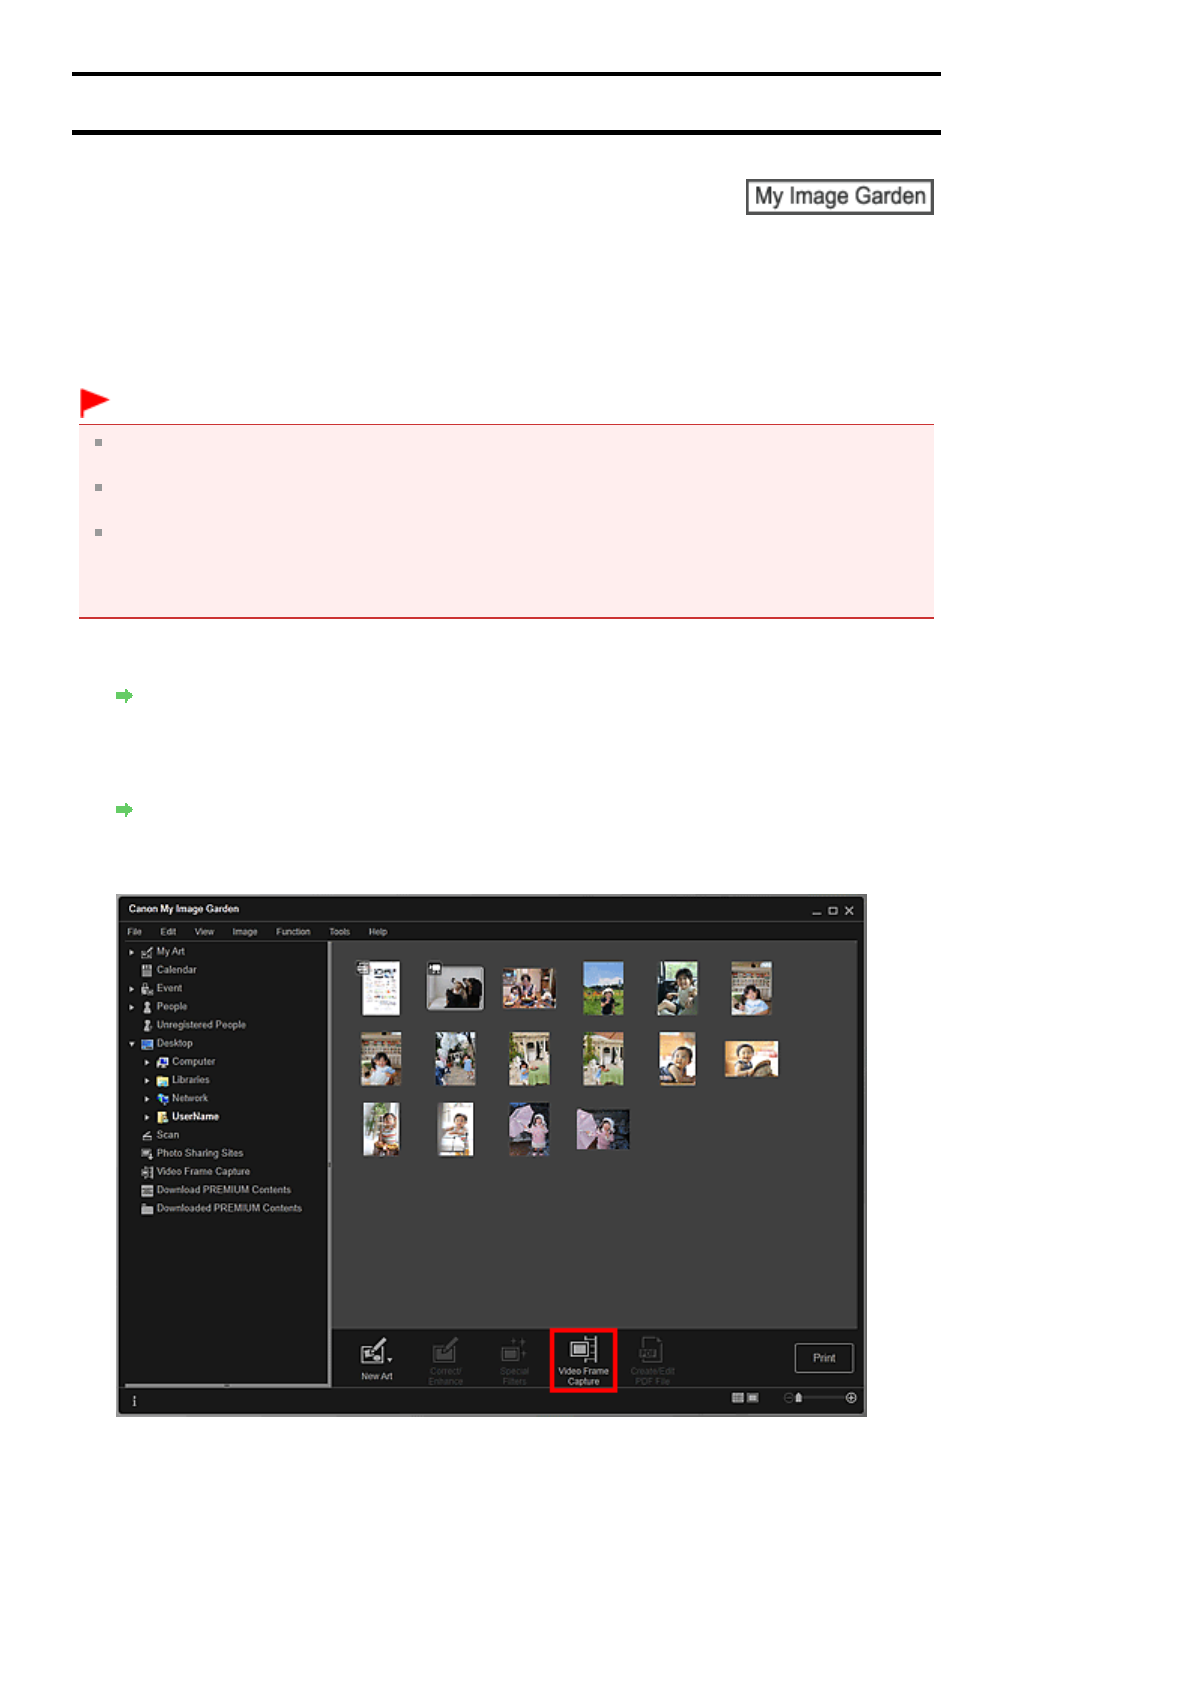The image size is (1190, 1684).
Task: Click the zoom in plus icon
Action: (851, 1398)
